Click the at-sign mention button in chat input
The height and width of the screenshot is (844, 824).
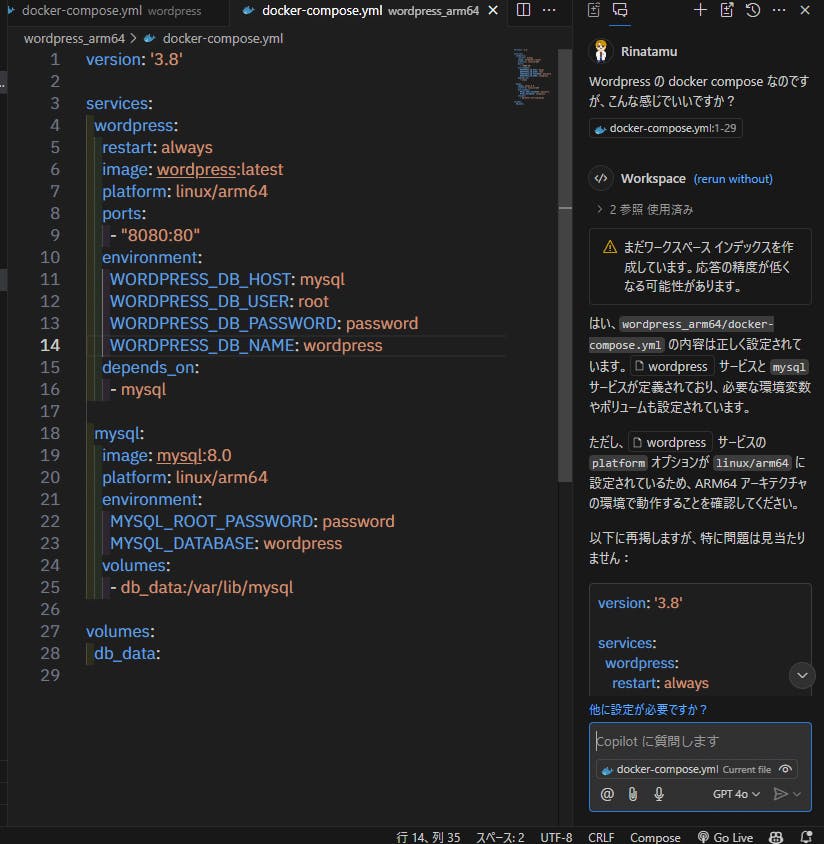pos(607,794)
